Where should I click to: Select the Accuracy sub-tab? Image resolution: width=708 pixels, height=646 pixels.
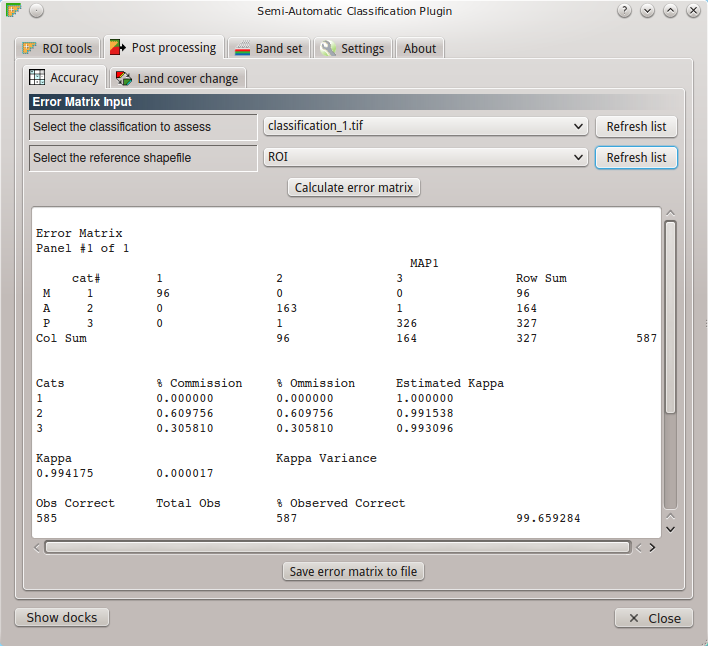tap(64, 77)
